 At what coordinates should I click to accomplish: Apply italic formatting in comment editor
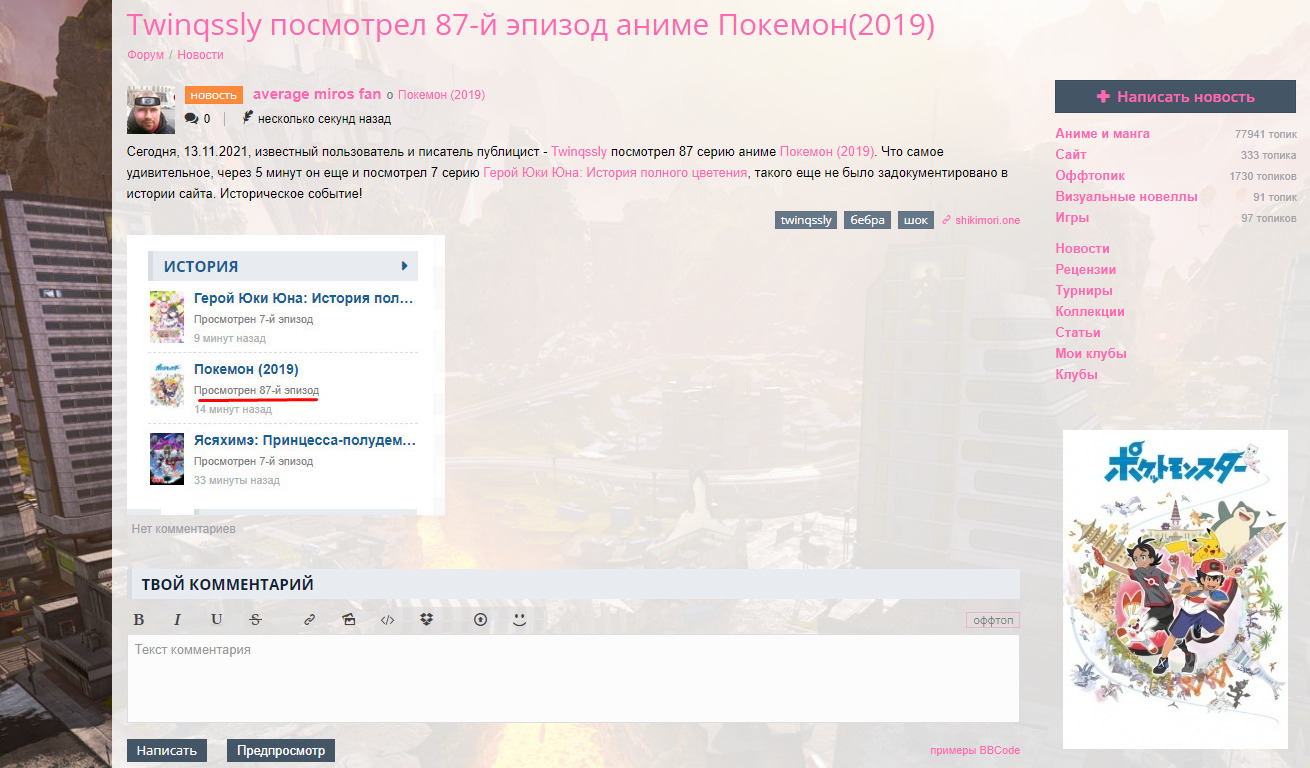click(x=177, y=620)
